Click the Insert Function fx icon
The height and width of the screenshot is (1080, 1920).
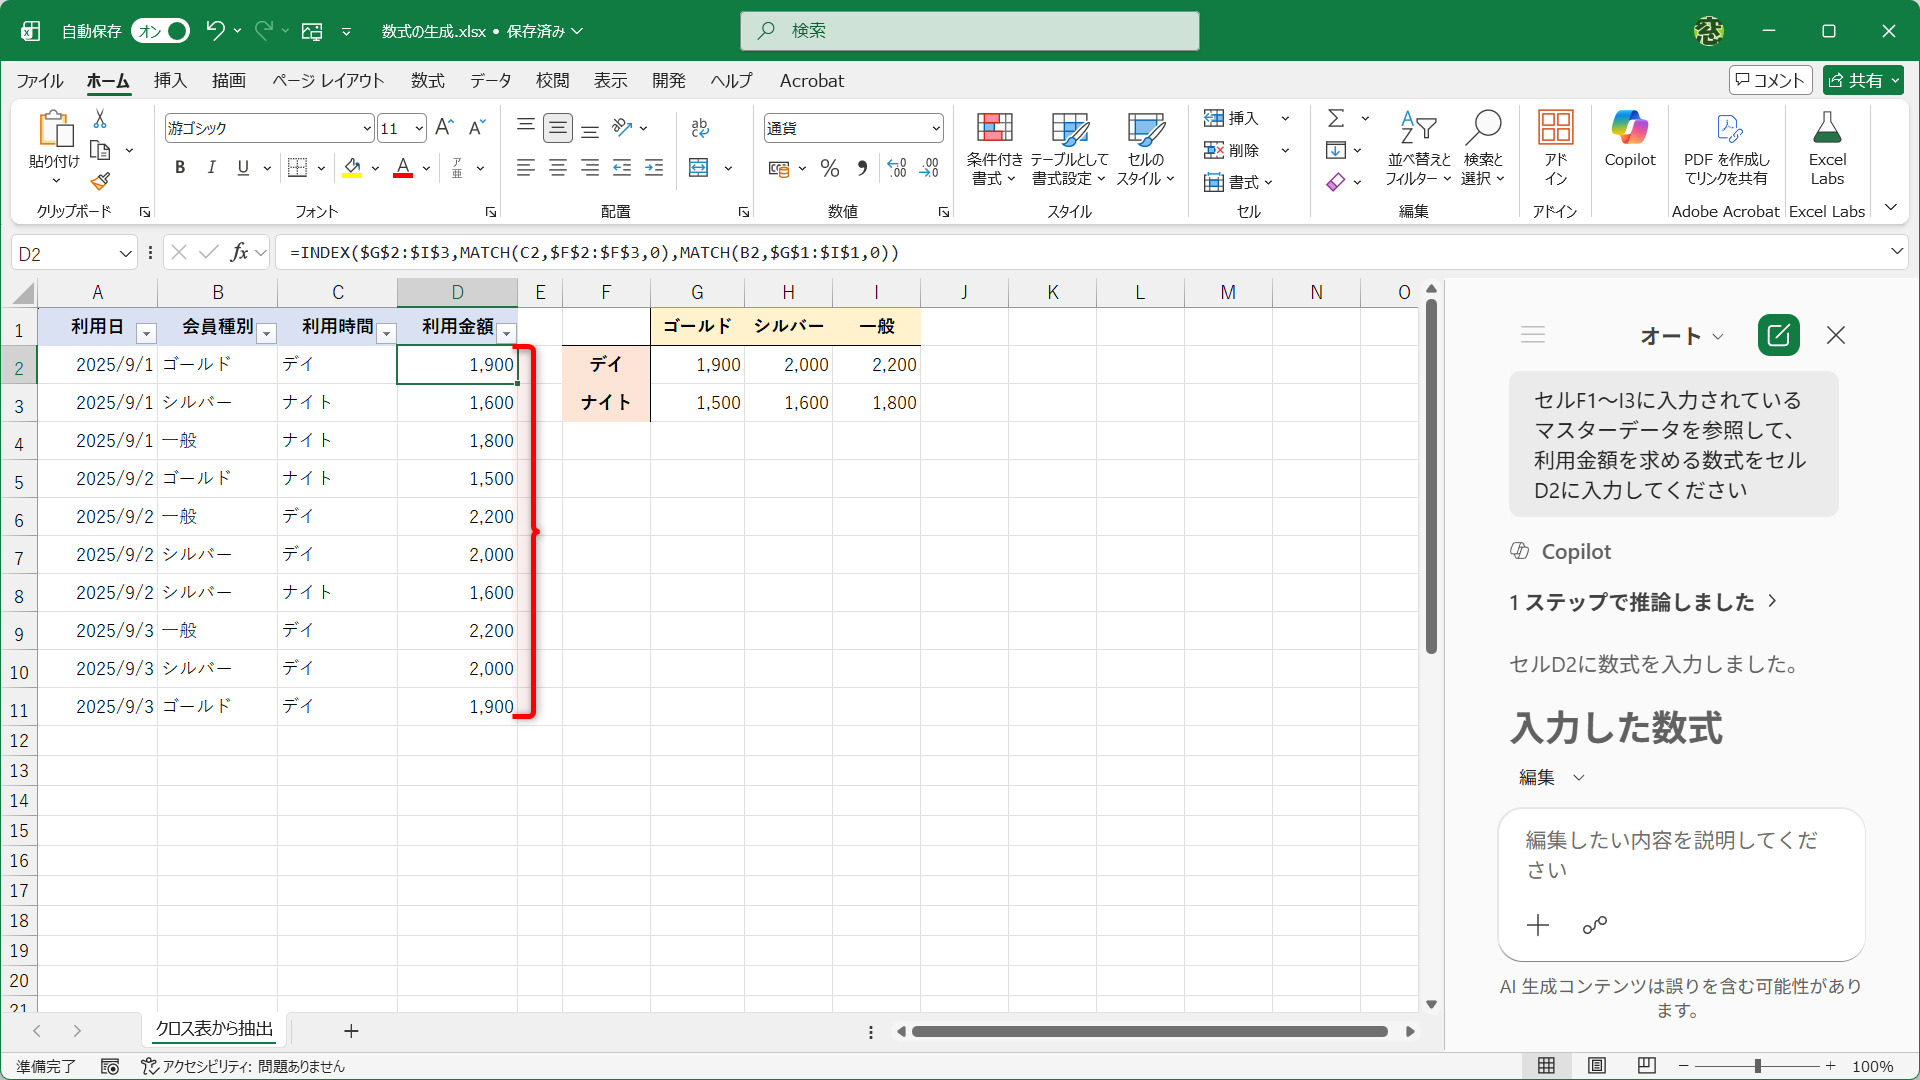(239, 252)
